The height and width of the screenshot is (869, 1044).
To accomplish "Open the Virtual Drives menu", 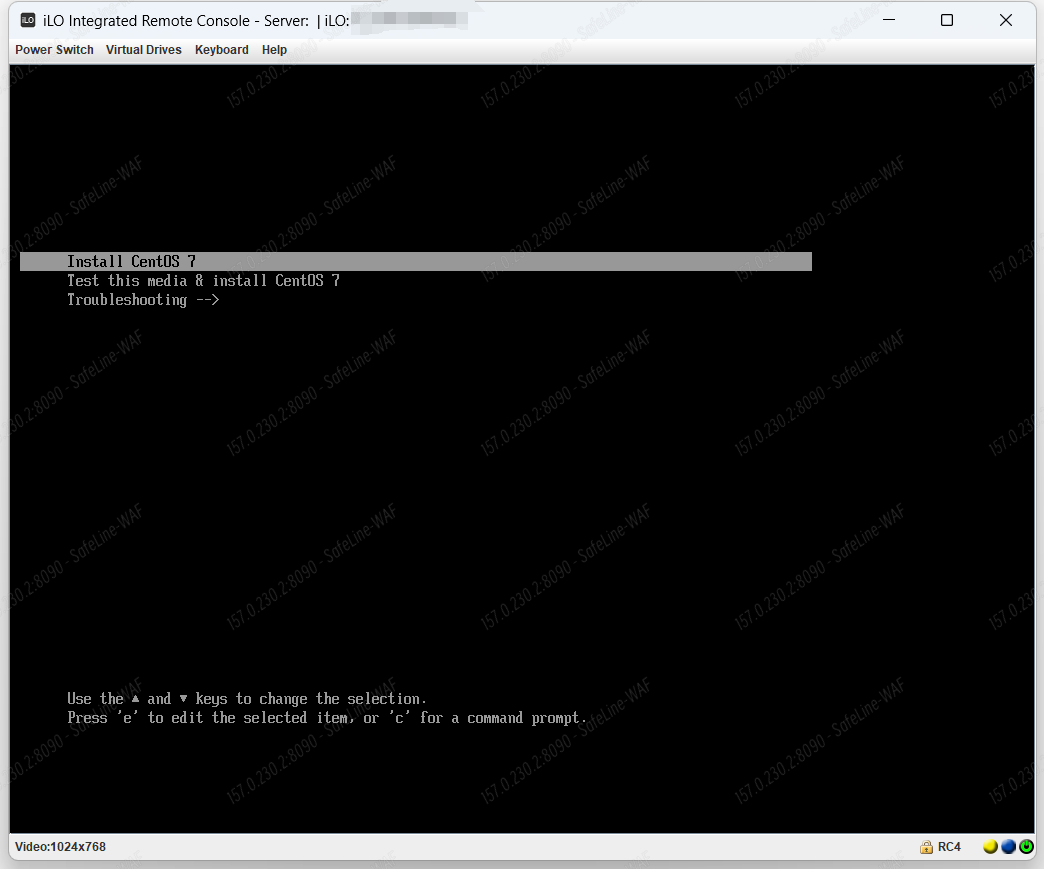I will pyautogui.click(x=143, y=50).
